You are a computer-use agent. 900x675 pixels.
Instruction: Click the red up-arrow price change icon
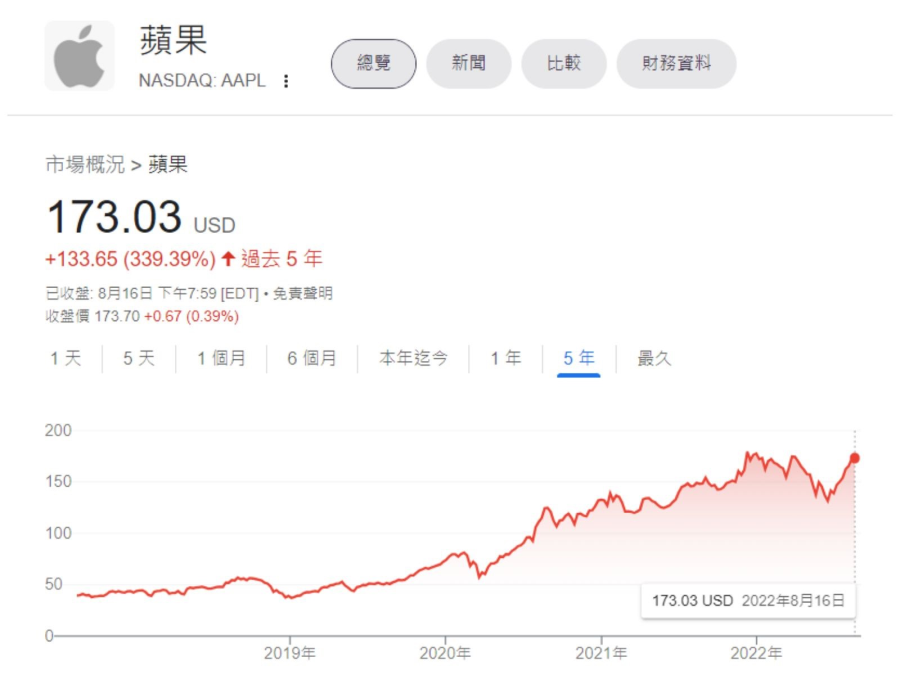pyautogui.click(x=228, y=260)
